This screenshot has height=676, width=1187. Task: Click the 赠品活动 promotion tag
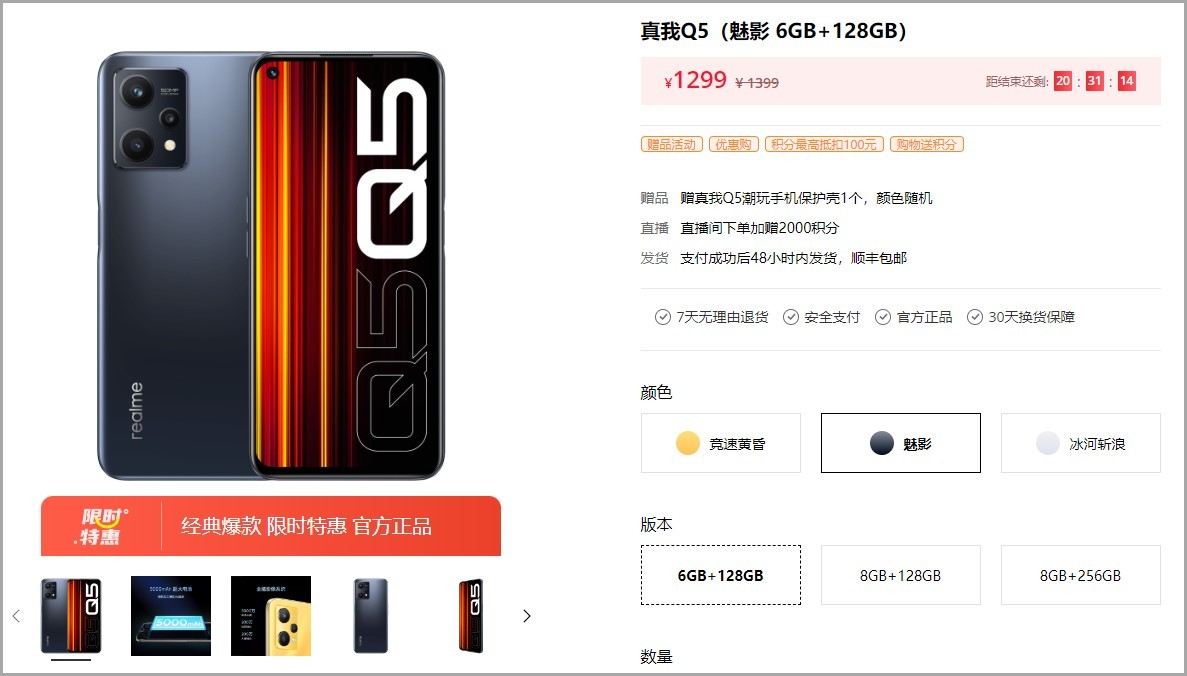pyautogui.click(x=672, y=145)
